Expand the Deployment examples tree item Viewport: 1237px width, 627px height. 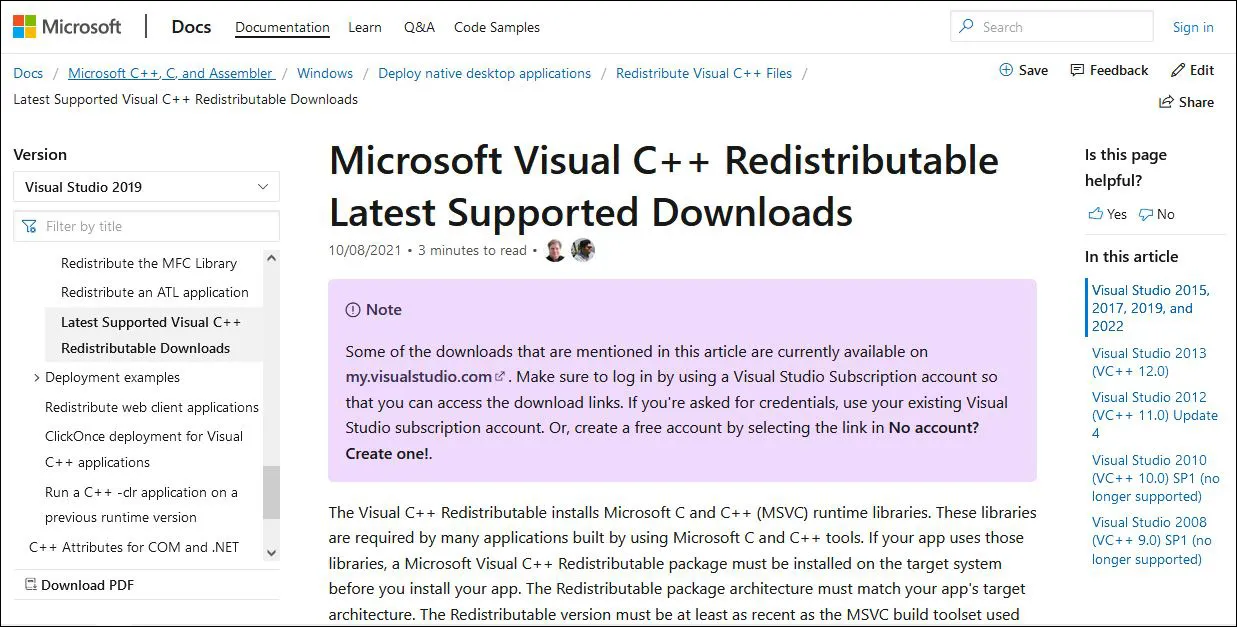36,377
